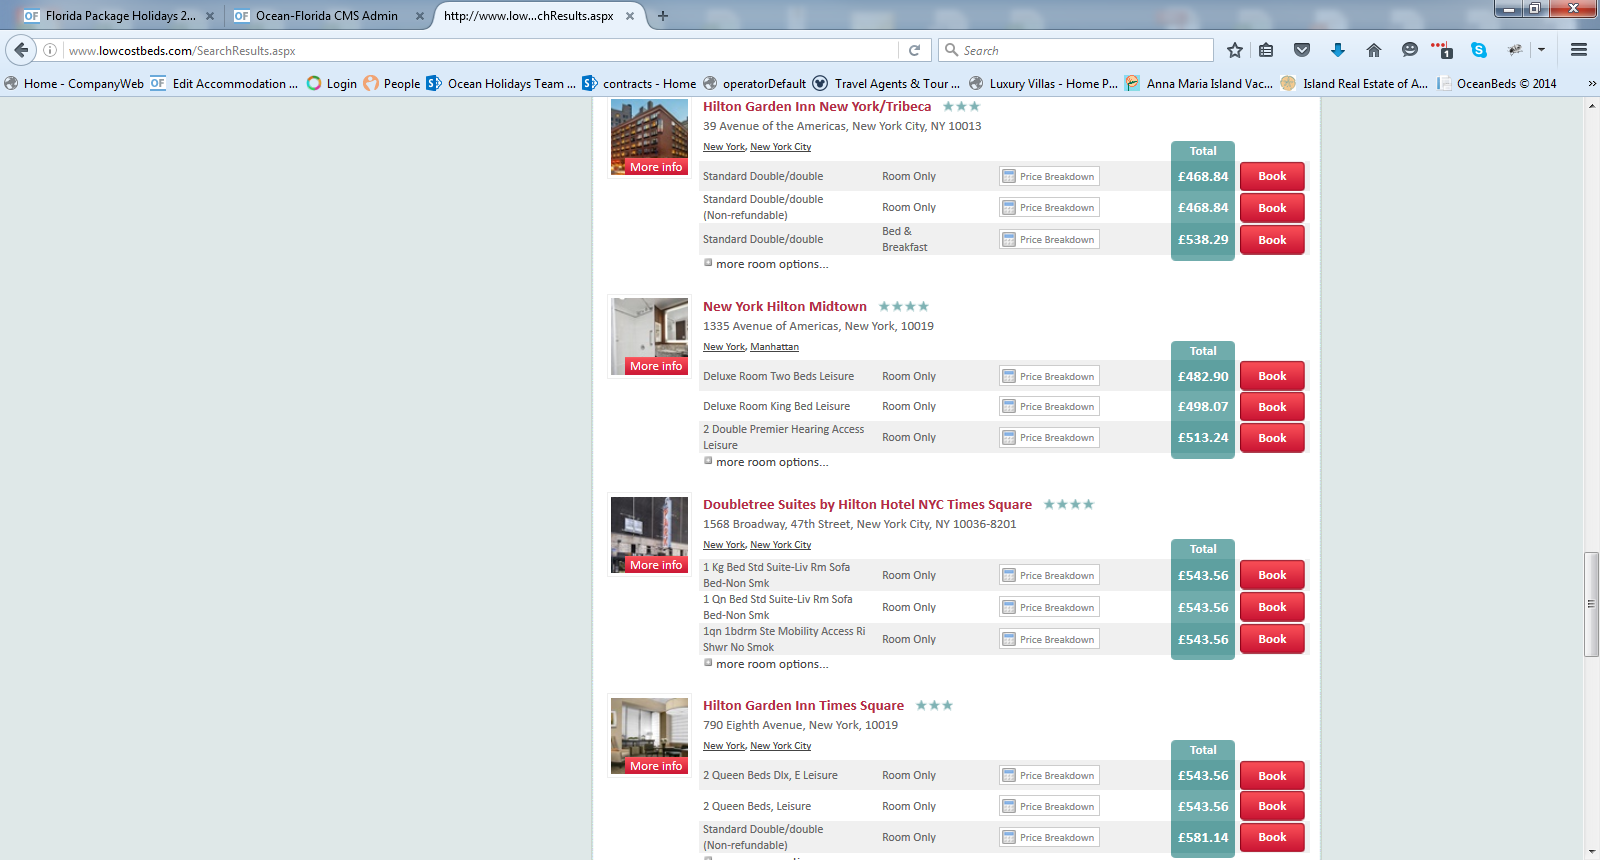Click the red-dotted extension icon with badge
This screenshot has height=860, width=1600.
click(x=1442, y=50)
